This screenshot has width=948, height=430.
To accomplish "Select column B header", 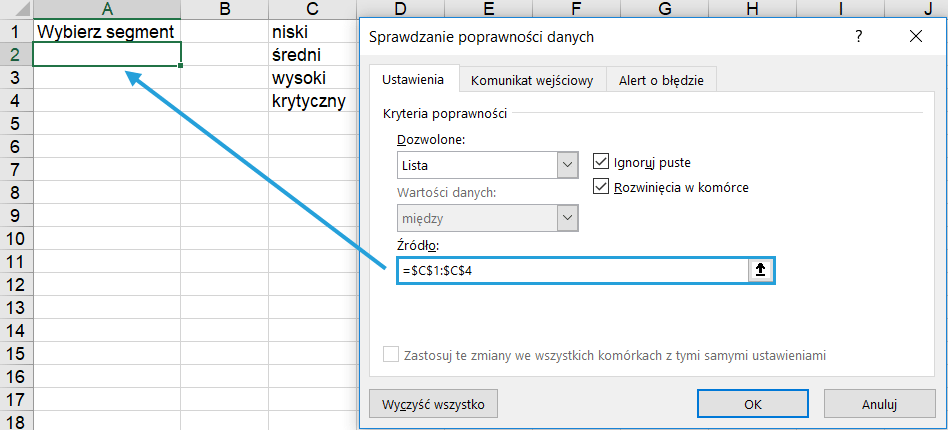I will tap(224, 9).
